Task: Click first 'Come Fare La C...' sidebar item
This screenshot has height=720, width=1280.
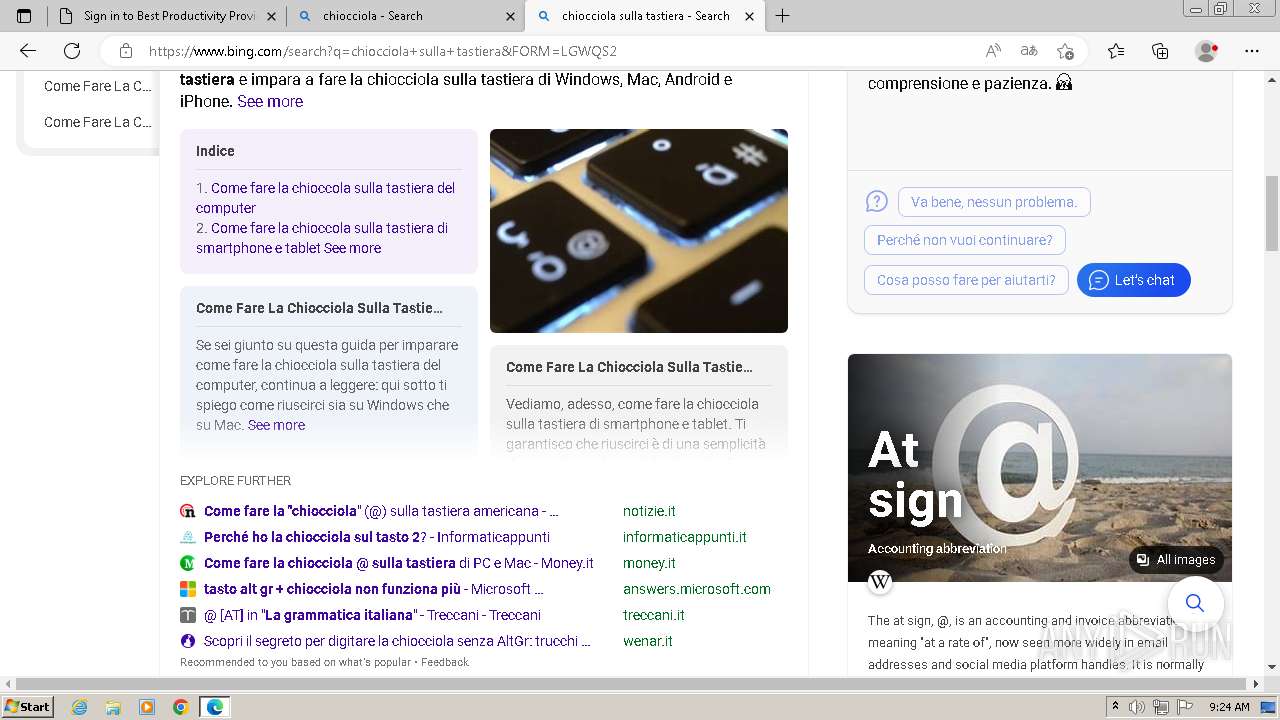Action: [x=98, y=86]
